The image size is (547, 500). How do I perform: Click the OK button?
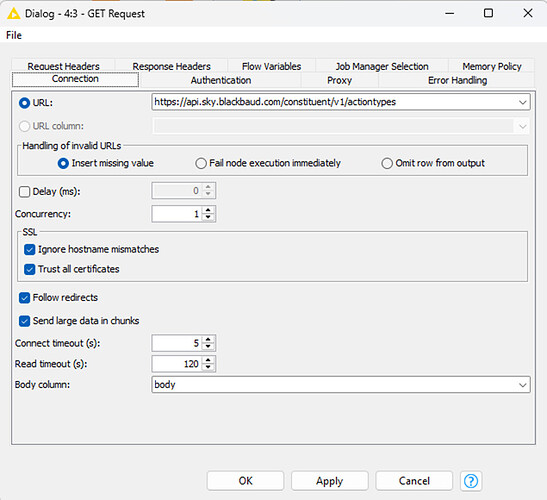(245, 481)
